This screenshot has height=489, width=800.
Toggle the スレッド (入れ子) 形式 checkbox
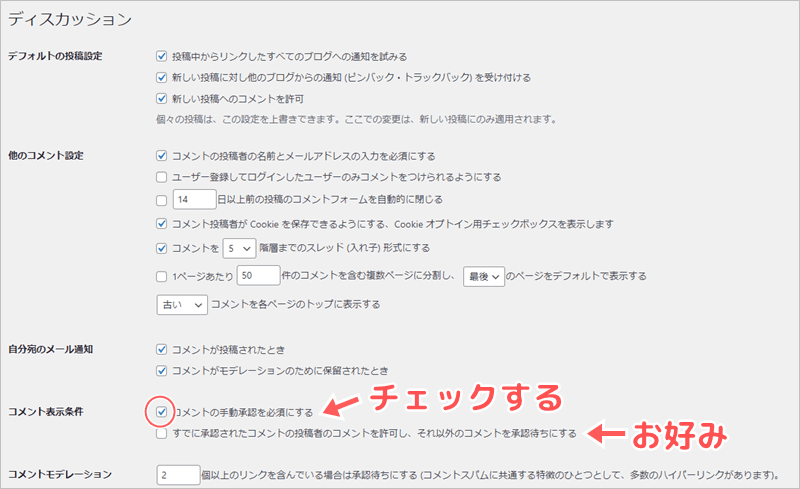point(163,248)
